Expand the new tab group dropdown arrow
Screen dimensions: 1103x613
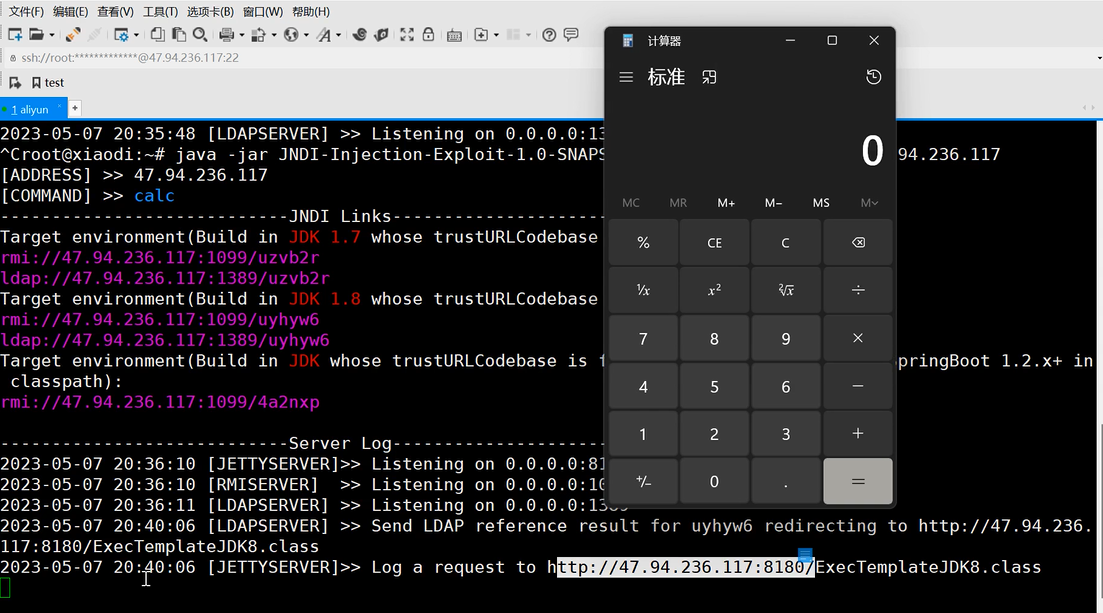point(496,35)
